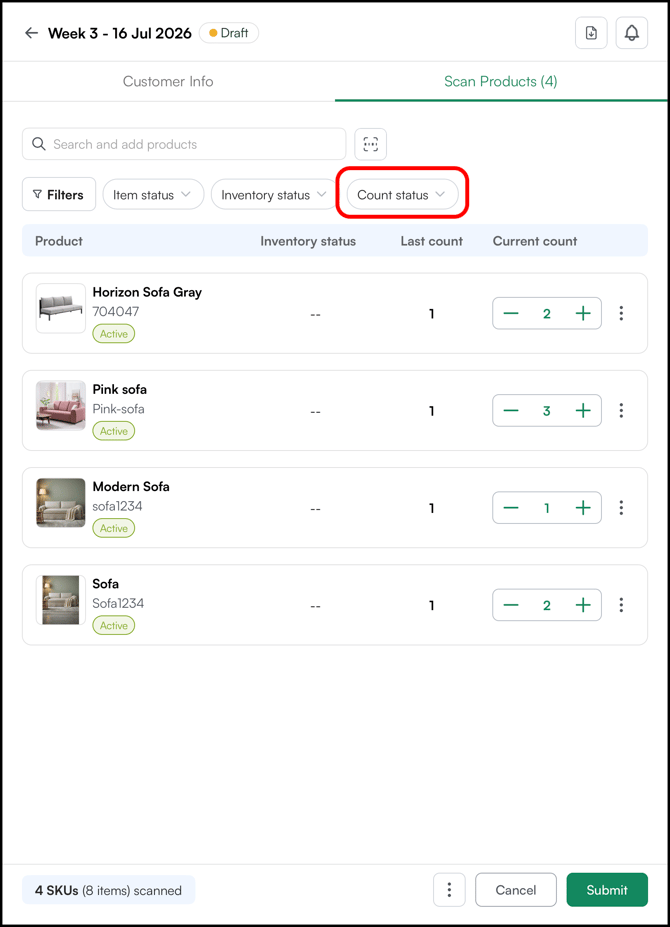This screenshot has height=927, width=670.
Task: Increase Horizon Sofa Gray count with plus
Action: tap(583, 313)
